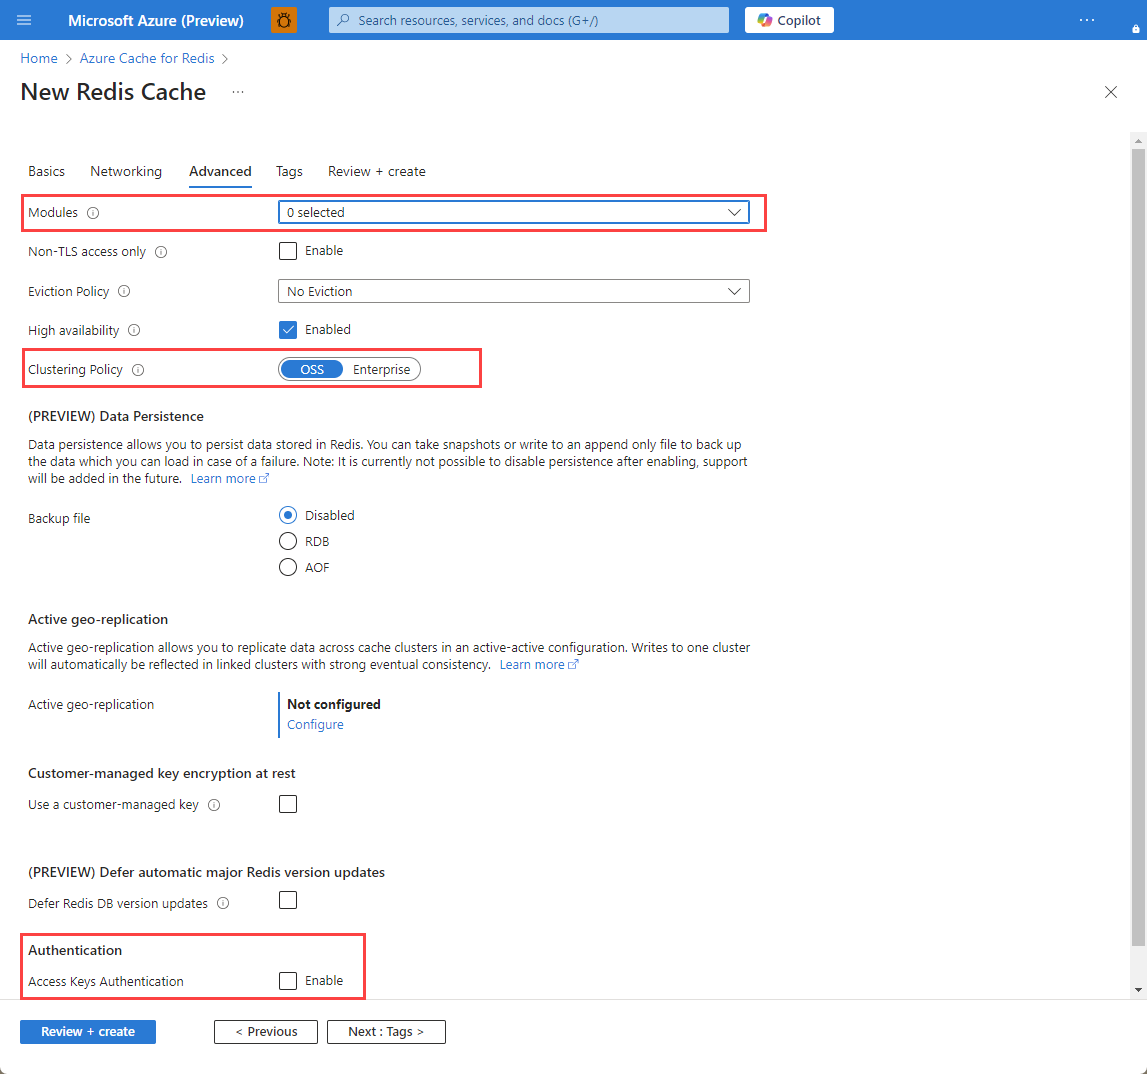
Task: Expand the Modules dropdown
Action: point(514,212)
